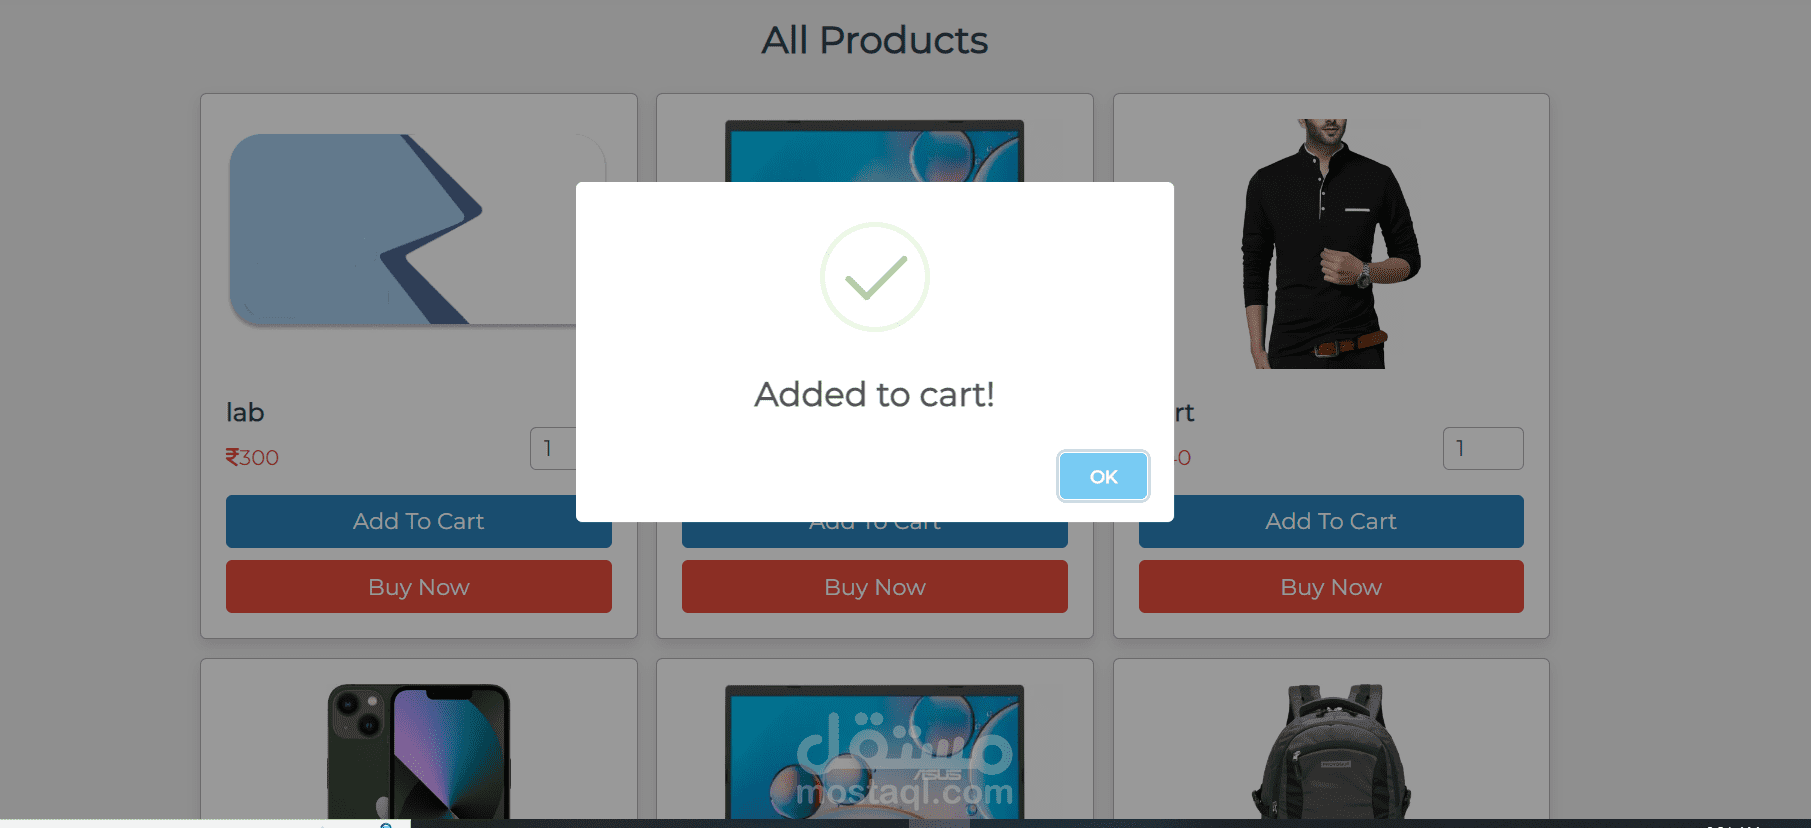This screenshot has height=828, width=1811.
Task: Click the backpack product image
Action: pyautogui.click(x=1330, y=750)
